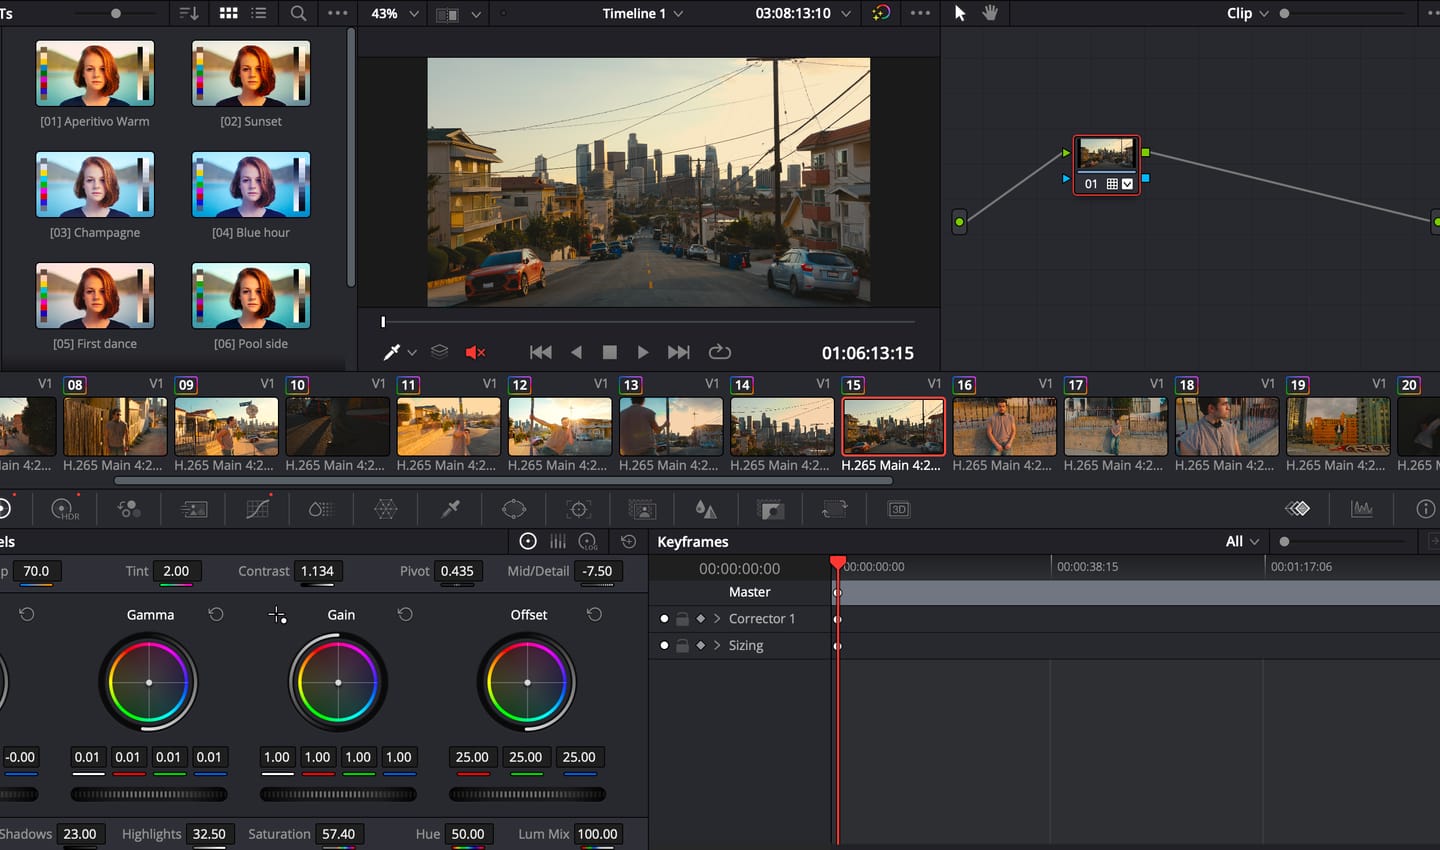1440x850 pixels.
Task: Switch gallery to list view
Action: click(259, 13)
